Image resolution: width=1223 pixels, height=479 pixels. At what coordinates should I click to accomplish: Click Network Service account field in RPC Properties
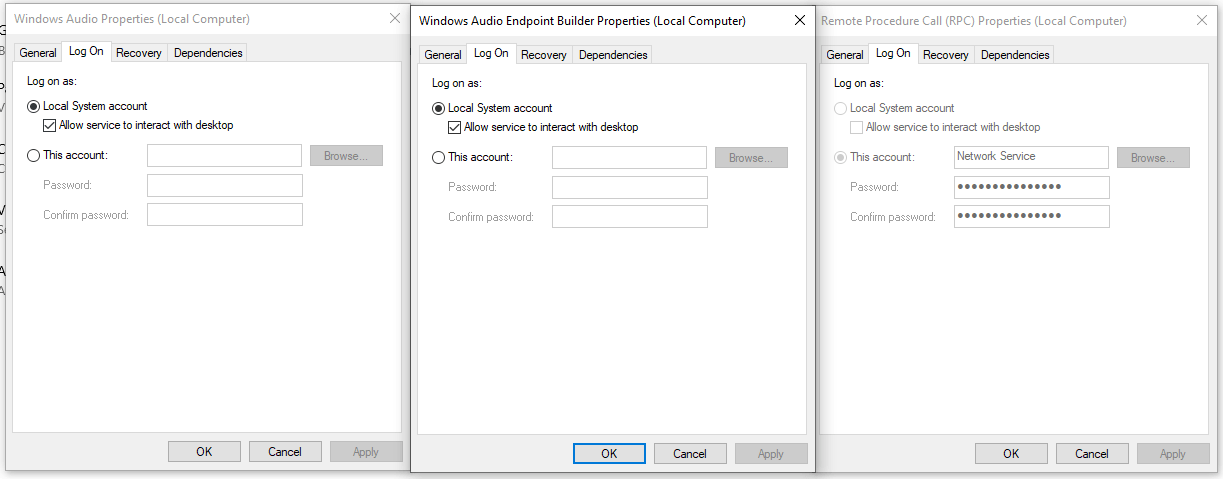1032,157
